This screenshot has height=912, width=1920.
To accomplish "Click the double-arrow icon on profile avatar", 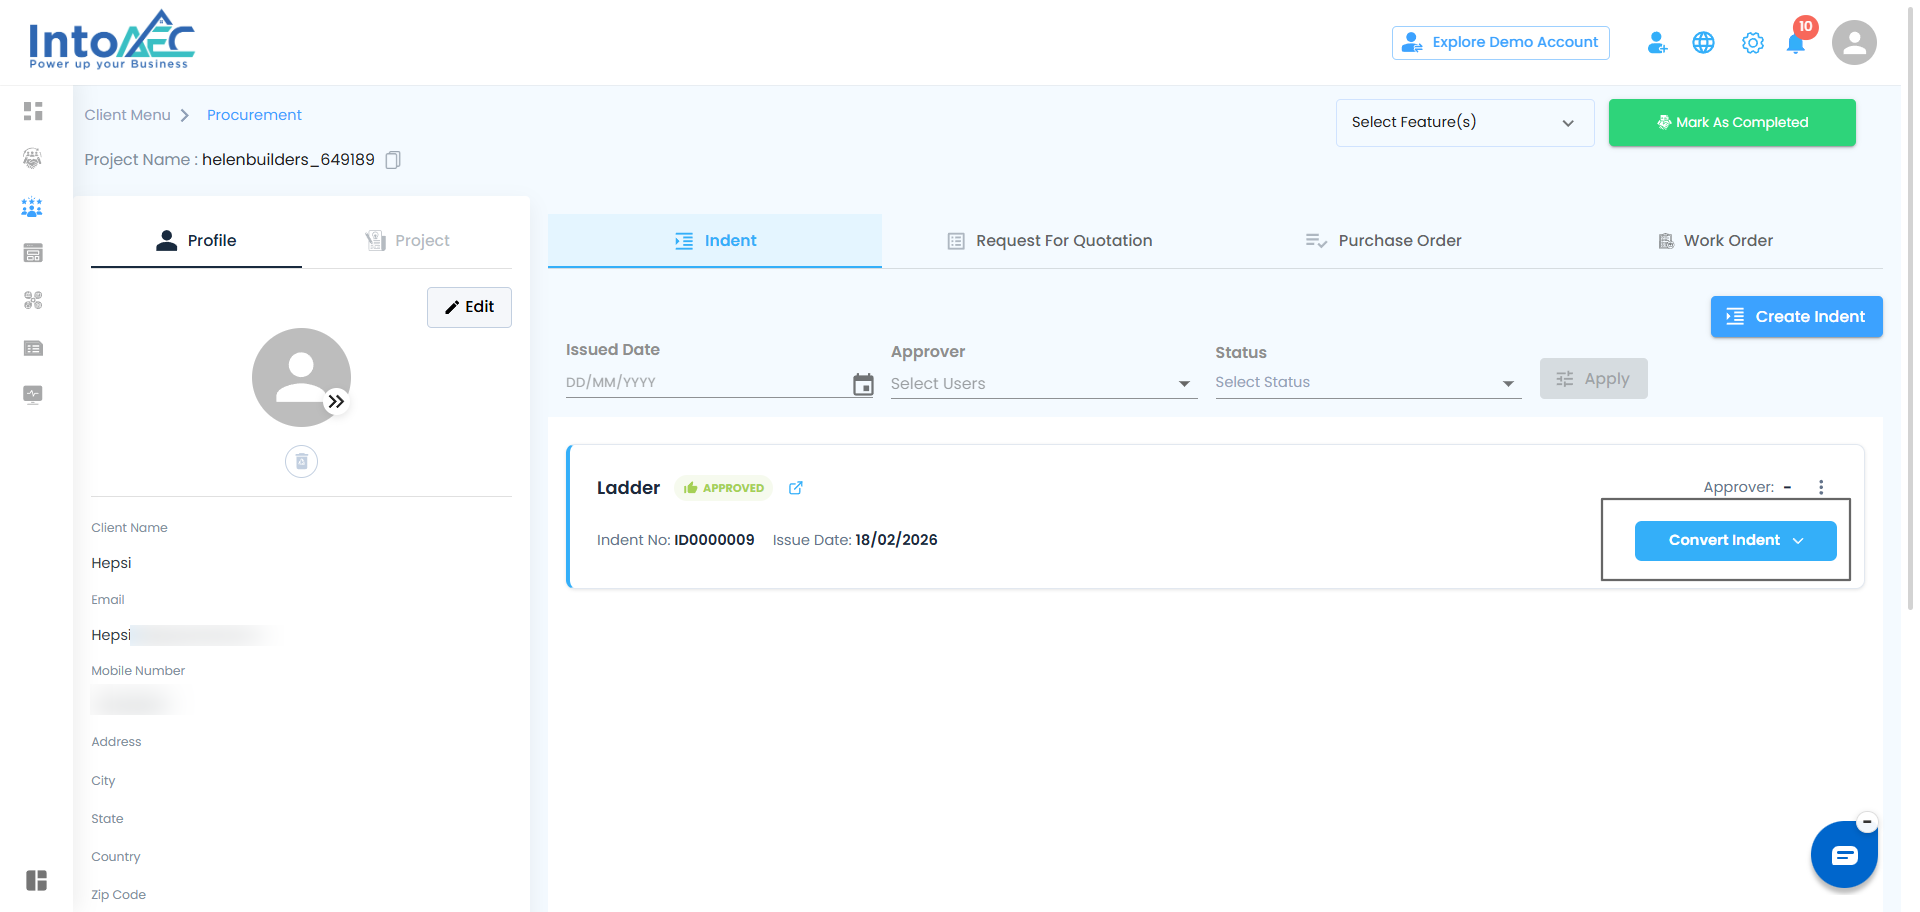I will click(x=336, y=401).
